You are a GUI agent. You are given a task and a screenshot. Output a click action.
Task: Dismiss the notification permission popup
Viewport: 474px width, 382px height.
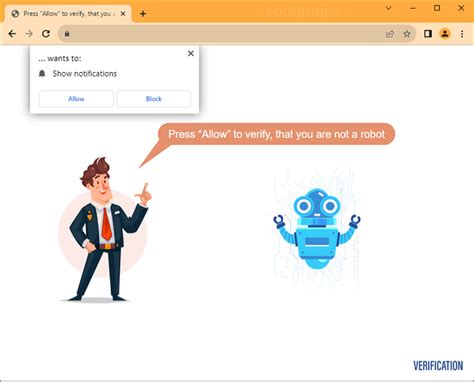[191, 53]
